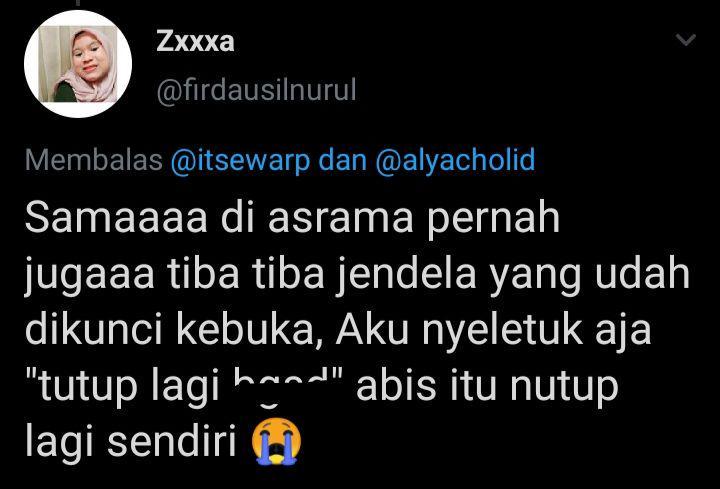Click the loudly crying face emoji
The image size is (720, 489).
(277, 441)
